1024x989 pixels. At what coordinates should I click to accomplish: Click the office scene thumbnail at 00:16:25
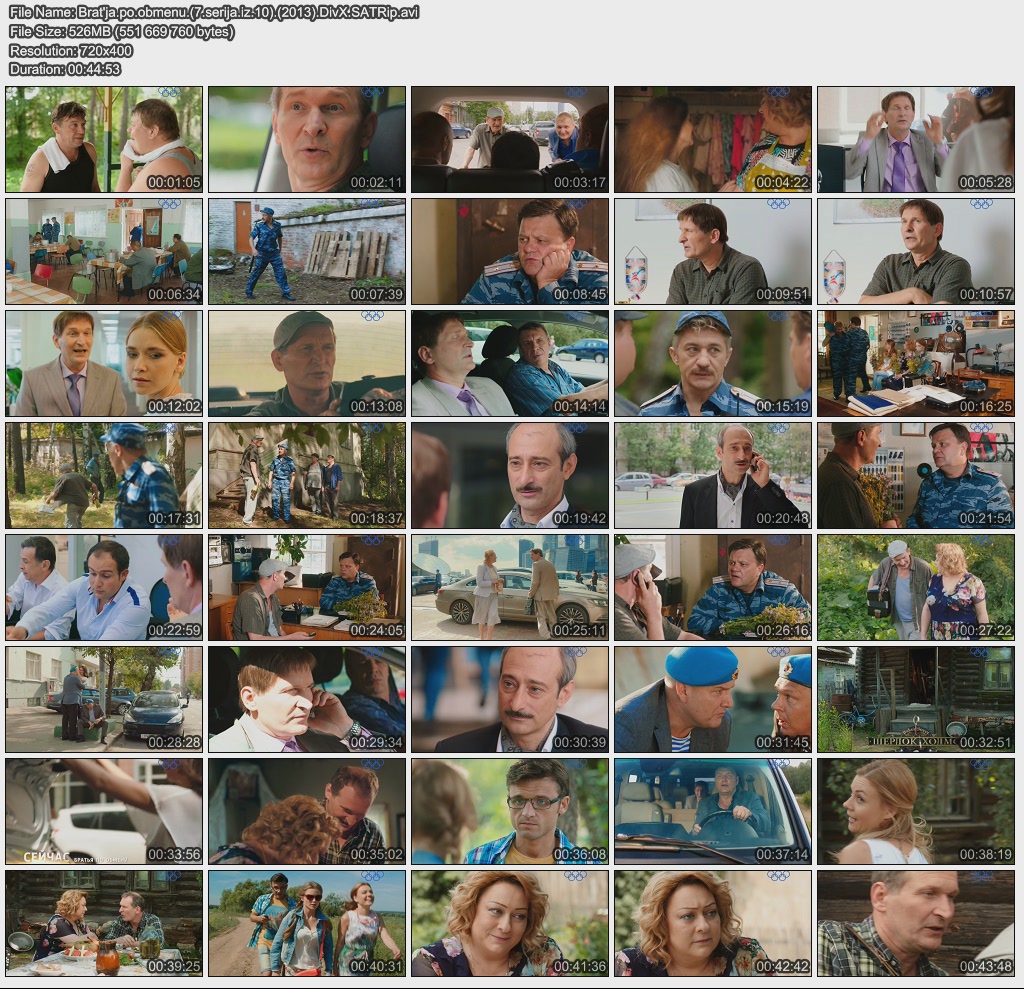pos(916,363)
